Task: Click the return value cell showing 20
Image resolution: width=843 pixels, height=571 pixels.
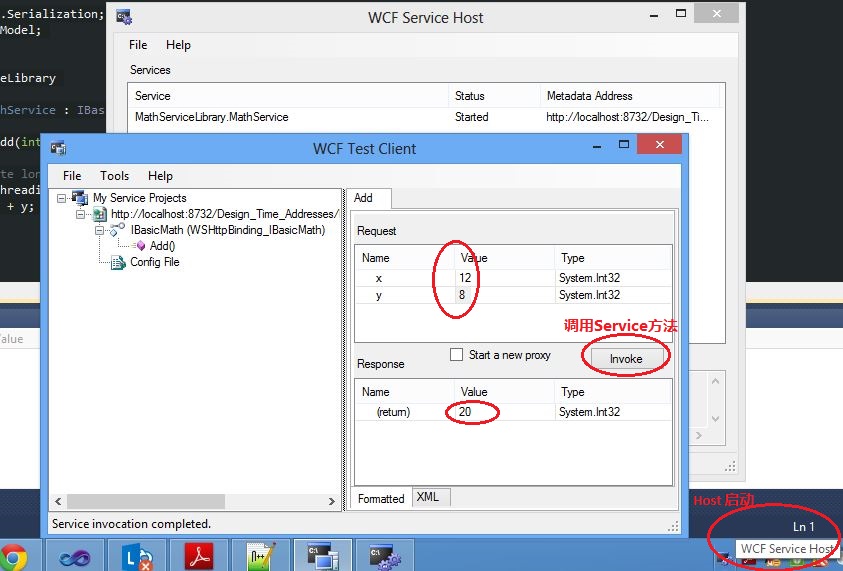Action: coord(504,412)
